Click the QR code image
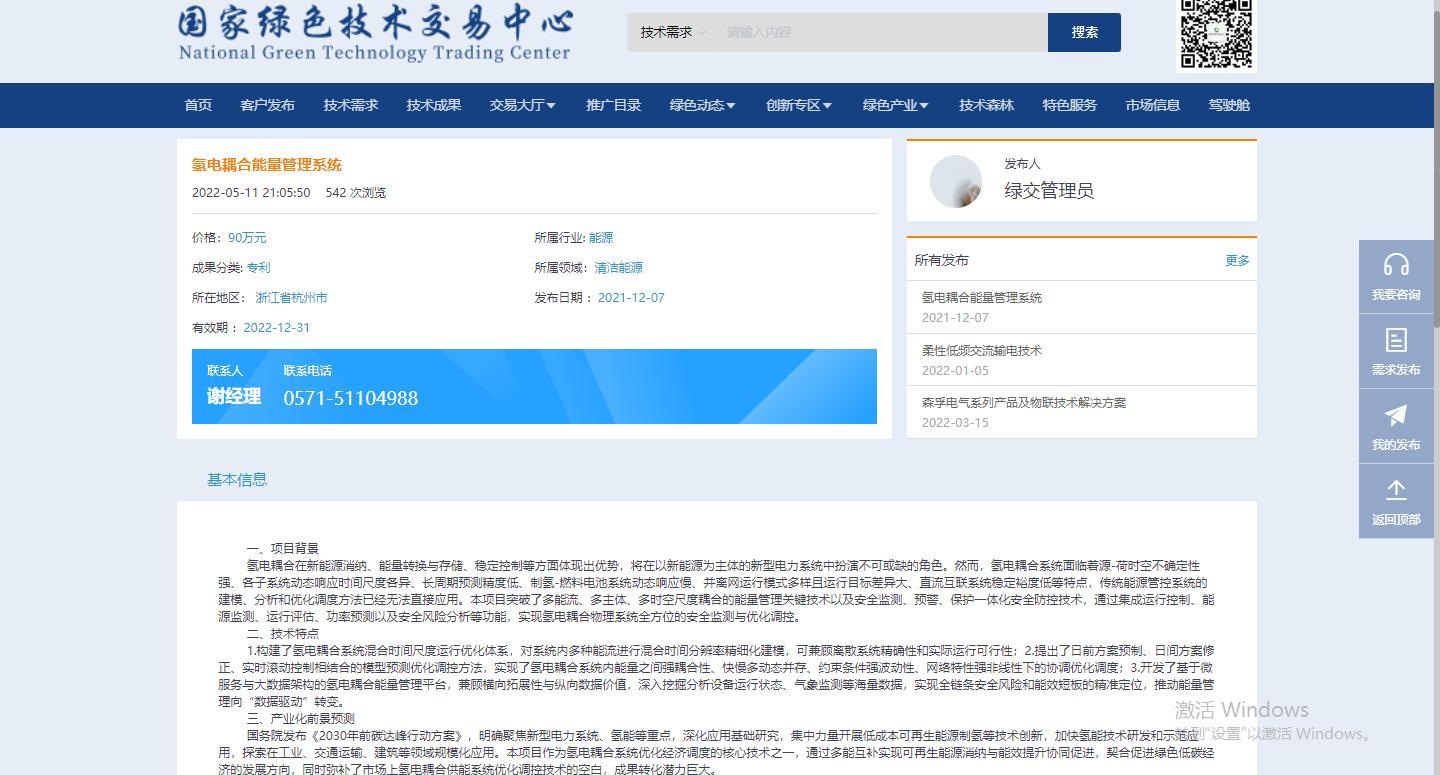This screenshot has width=1440, height=775. coord(1216,34)
